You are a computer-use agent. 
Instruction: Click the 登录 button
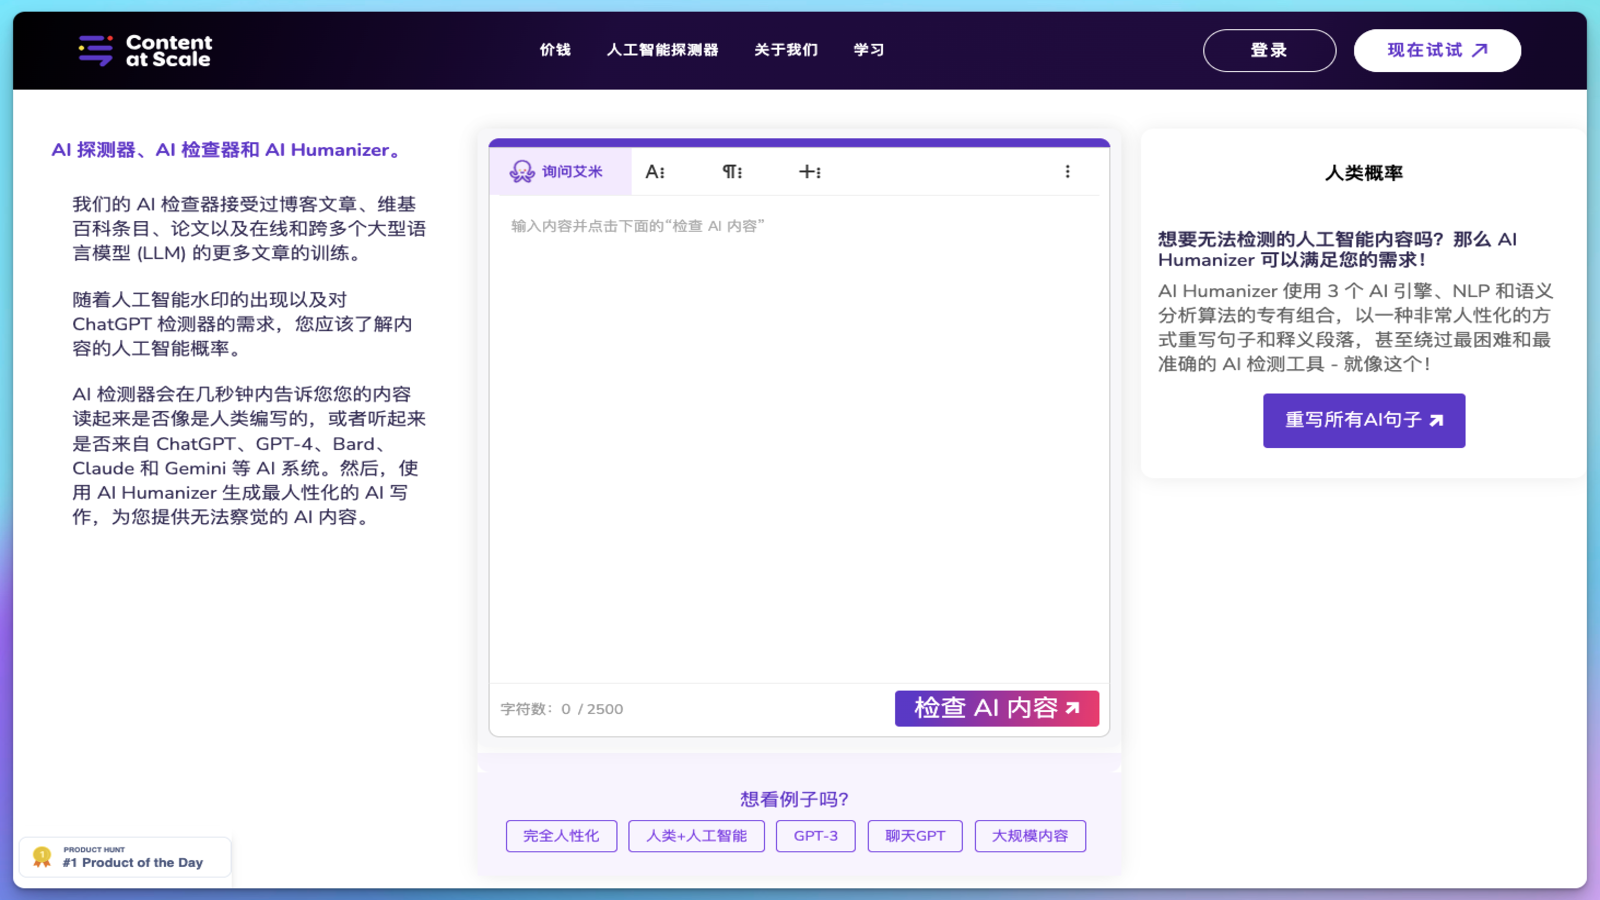point(1268,50)
